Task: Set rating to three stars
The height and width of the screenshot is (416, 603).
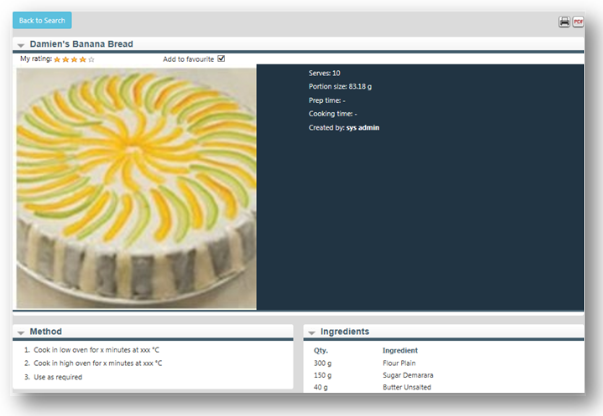Action: pyautogui.click(x=74, y=59)
